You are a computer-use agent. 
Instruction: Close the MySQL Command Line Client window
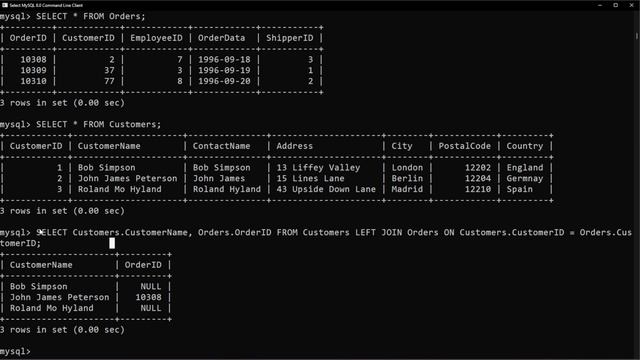[x=631, y=5]
